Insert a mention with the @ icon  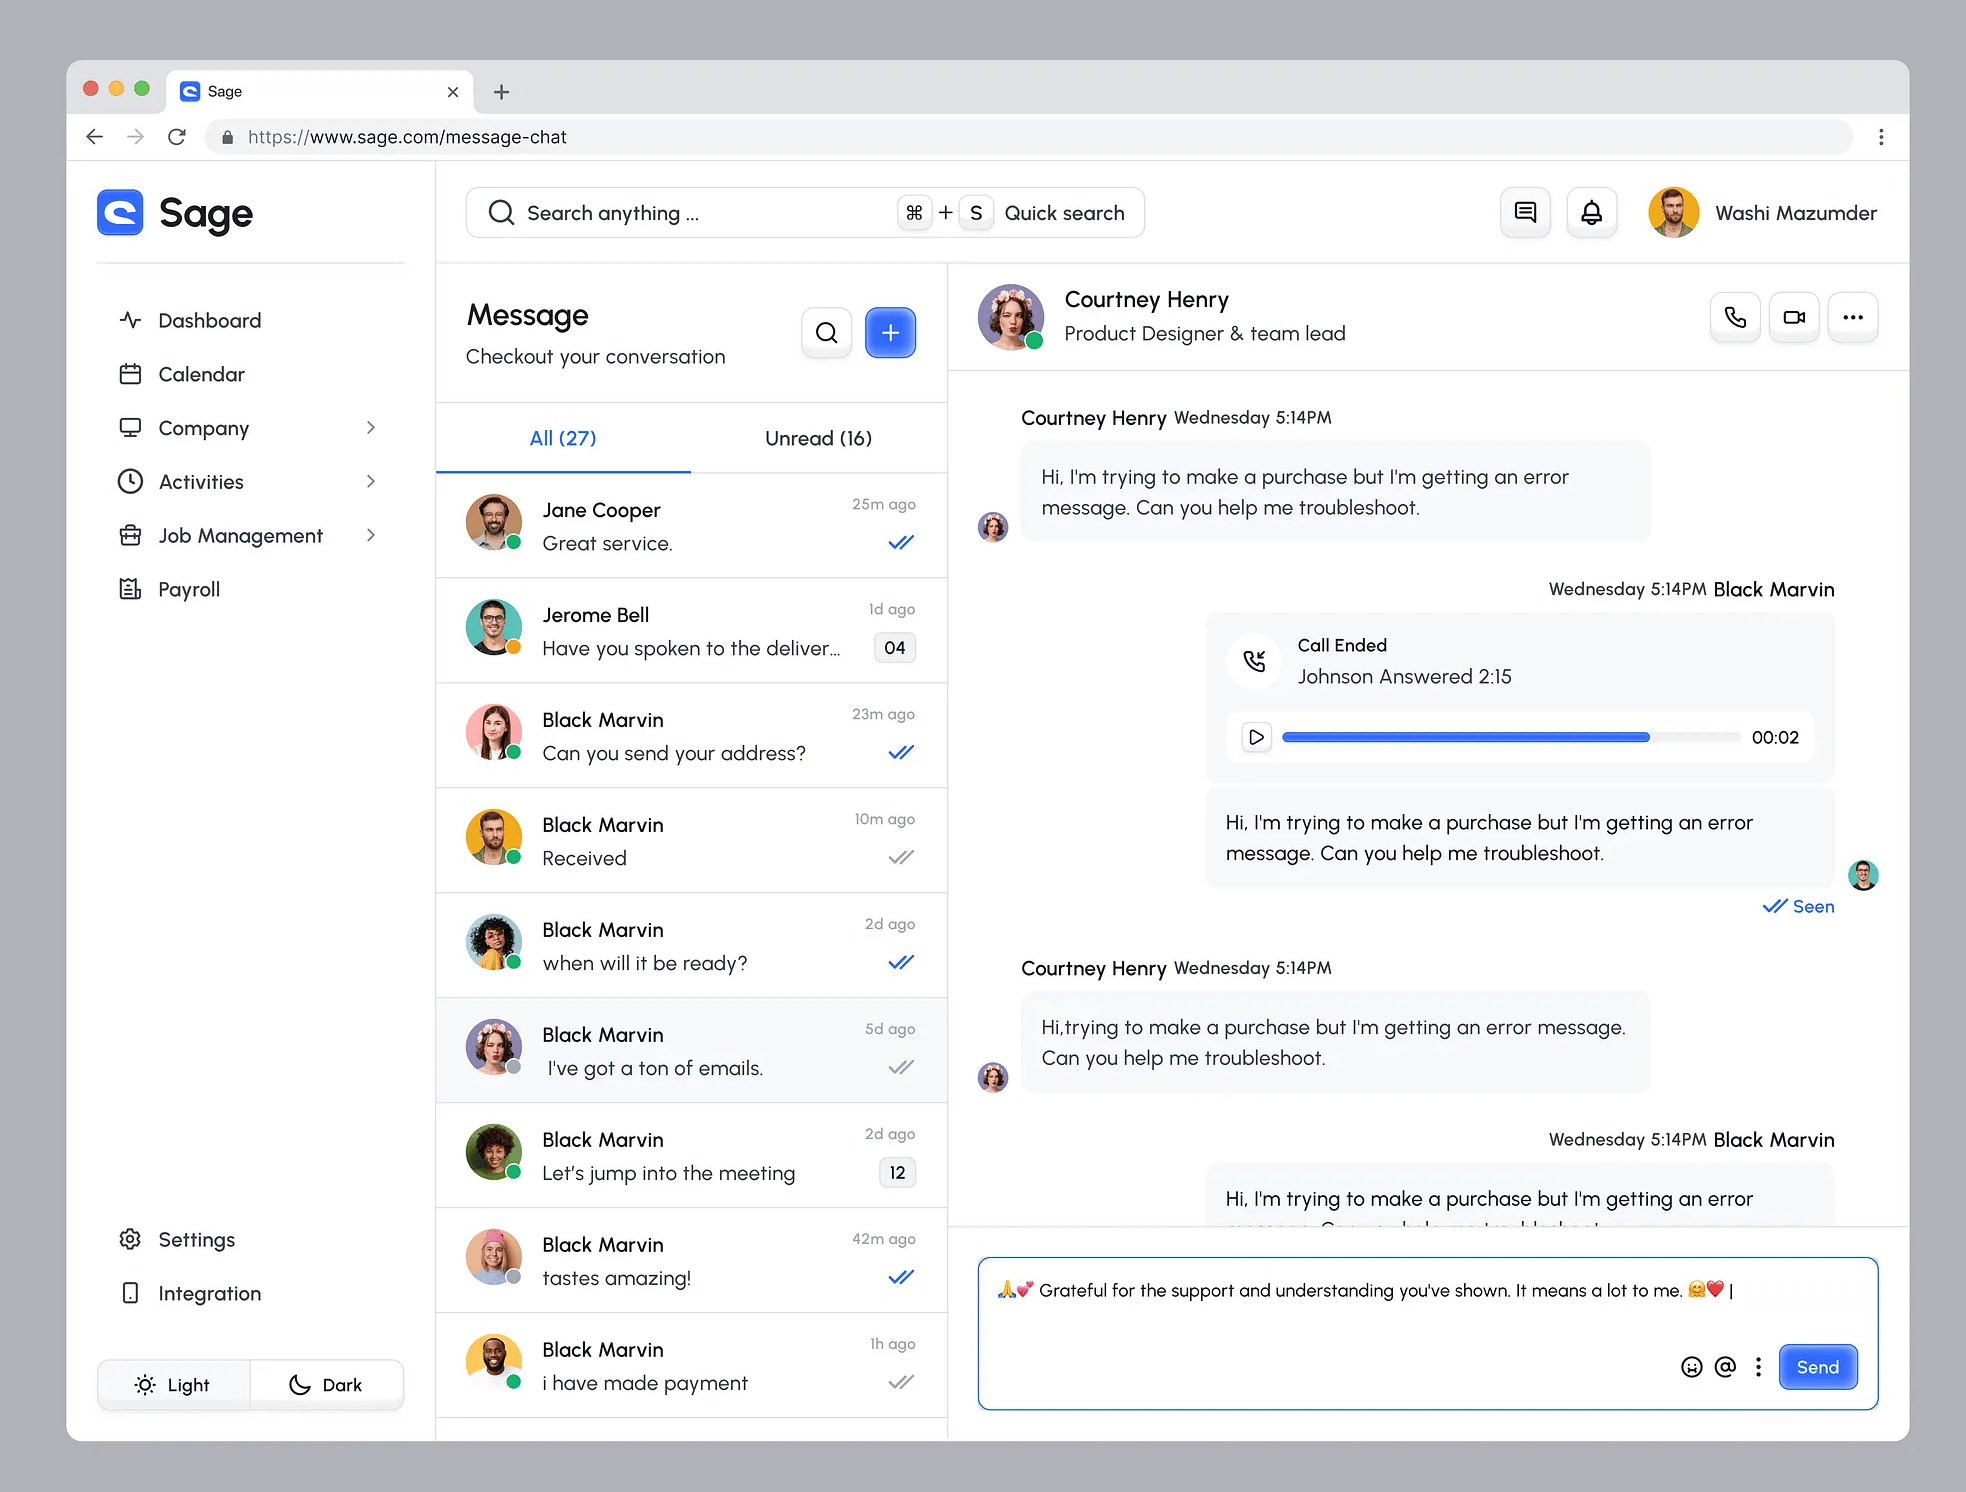click(1725, 1367)
